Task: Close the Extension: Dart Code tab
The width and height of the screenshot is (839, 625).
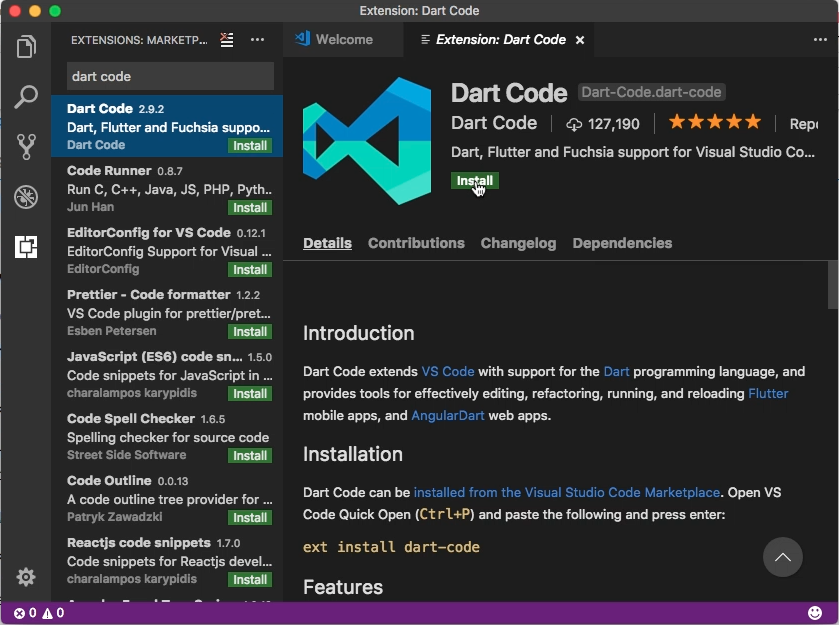Action: pyautogui.click(x=579, y=40)
